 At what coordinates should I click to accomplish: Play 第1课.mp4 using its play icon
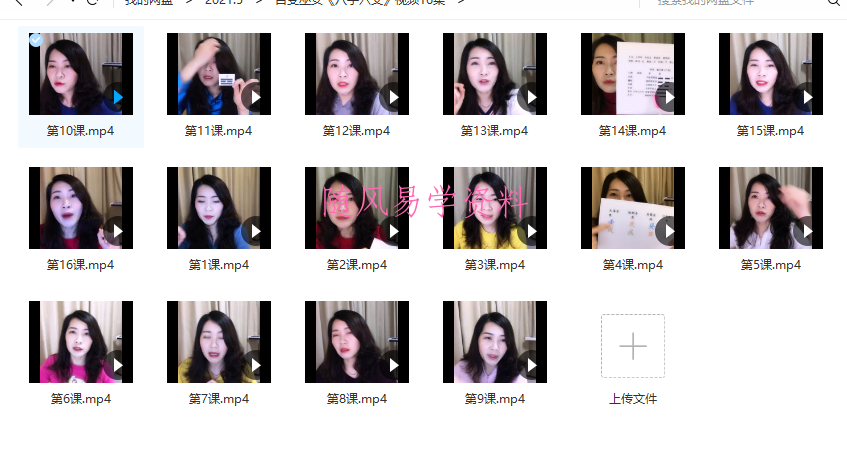pyautogui.click(x=255, y=231)
